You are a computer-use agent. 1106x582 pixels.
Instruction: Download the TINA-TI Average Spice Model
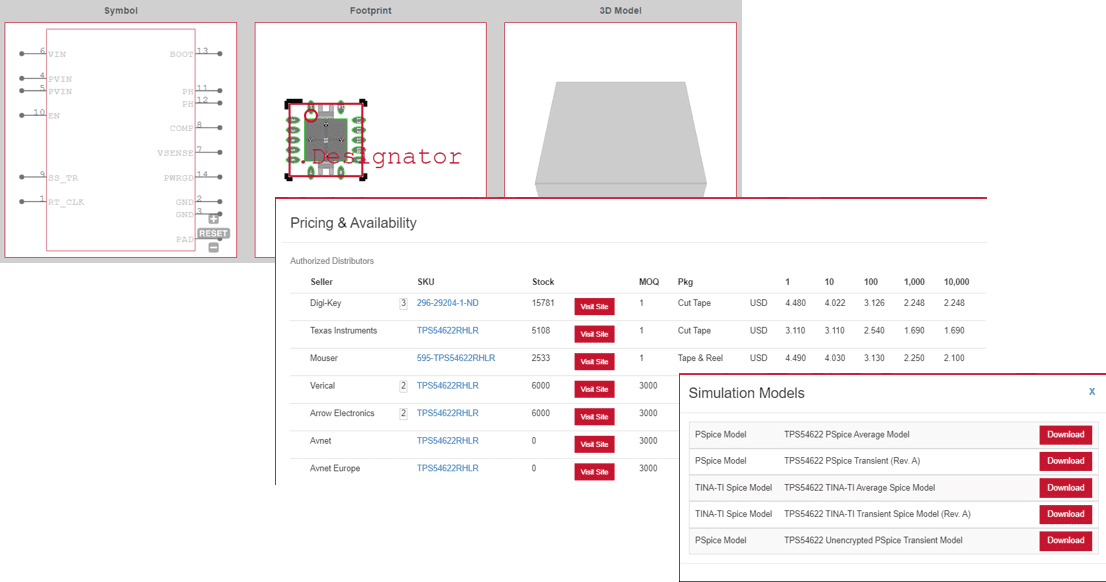(1064, 487)
